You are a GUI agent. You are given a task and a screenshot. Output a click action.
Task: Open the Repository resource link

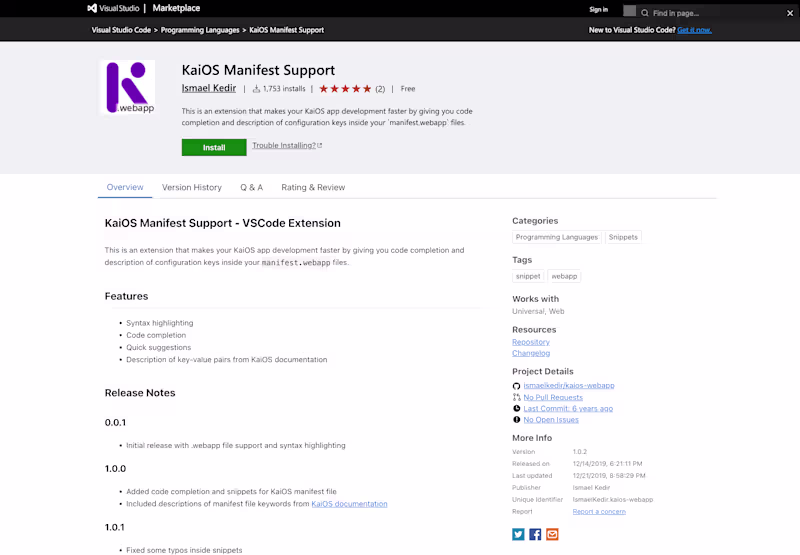click(x=531, y=342)
